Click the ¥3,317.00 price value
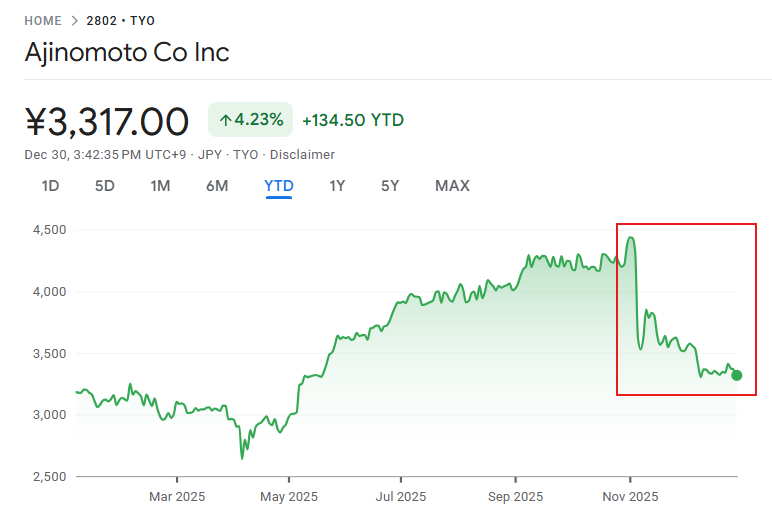This screenshot has height=516, width=772. click(107, 122)
